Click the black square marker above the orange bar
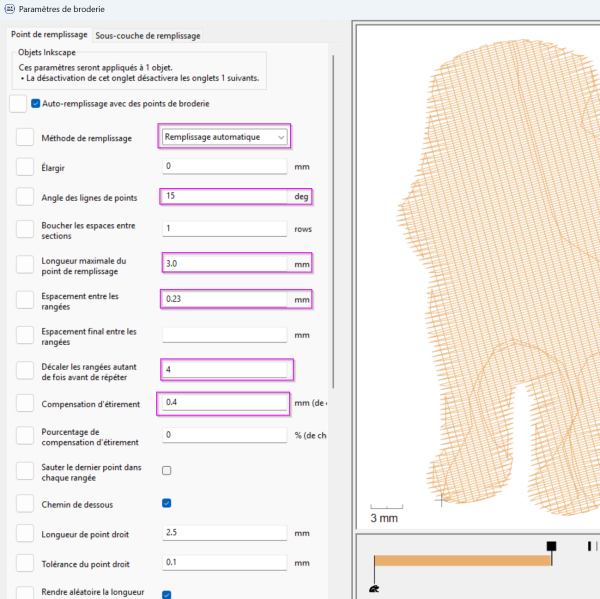The width and height of the screenshot is (600, 599). pyautogui.click(x=551, y=546)
